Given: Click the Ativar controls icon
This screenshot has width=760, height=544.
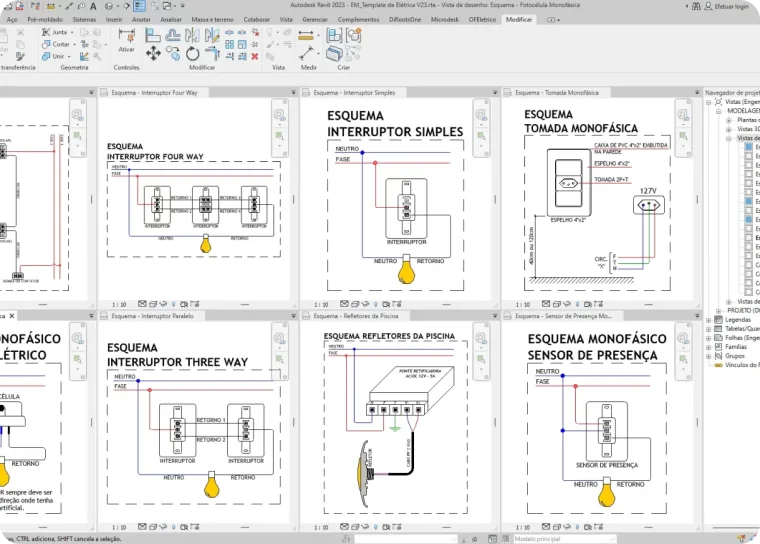Looking at the screenshot, I should [x=127, y=35].
